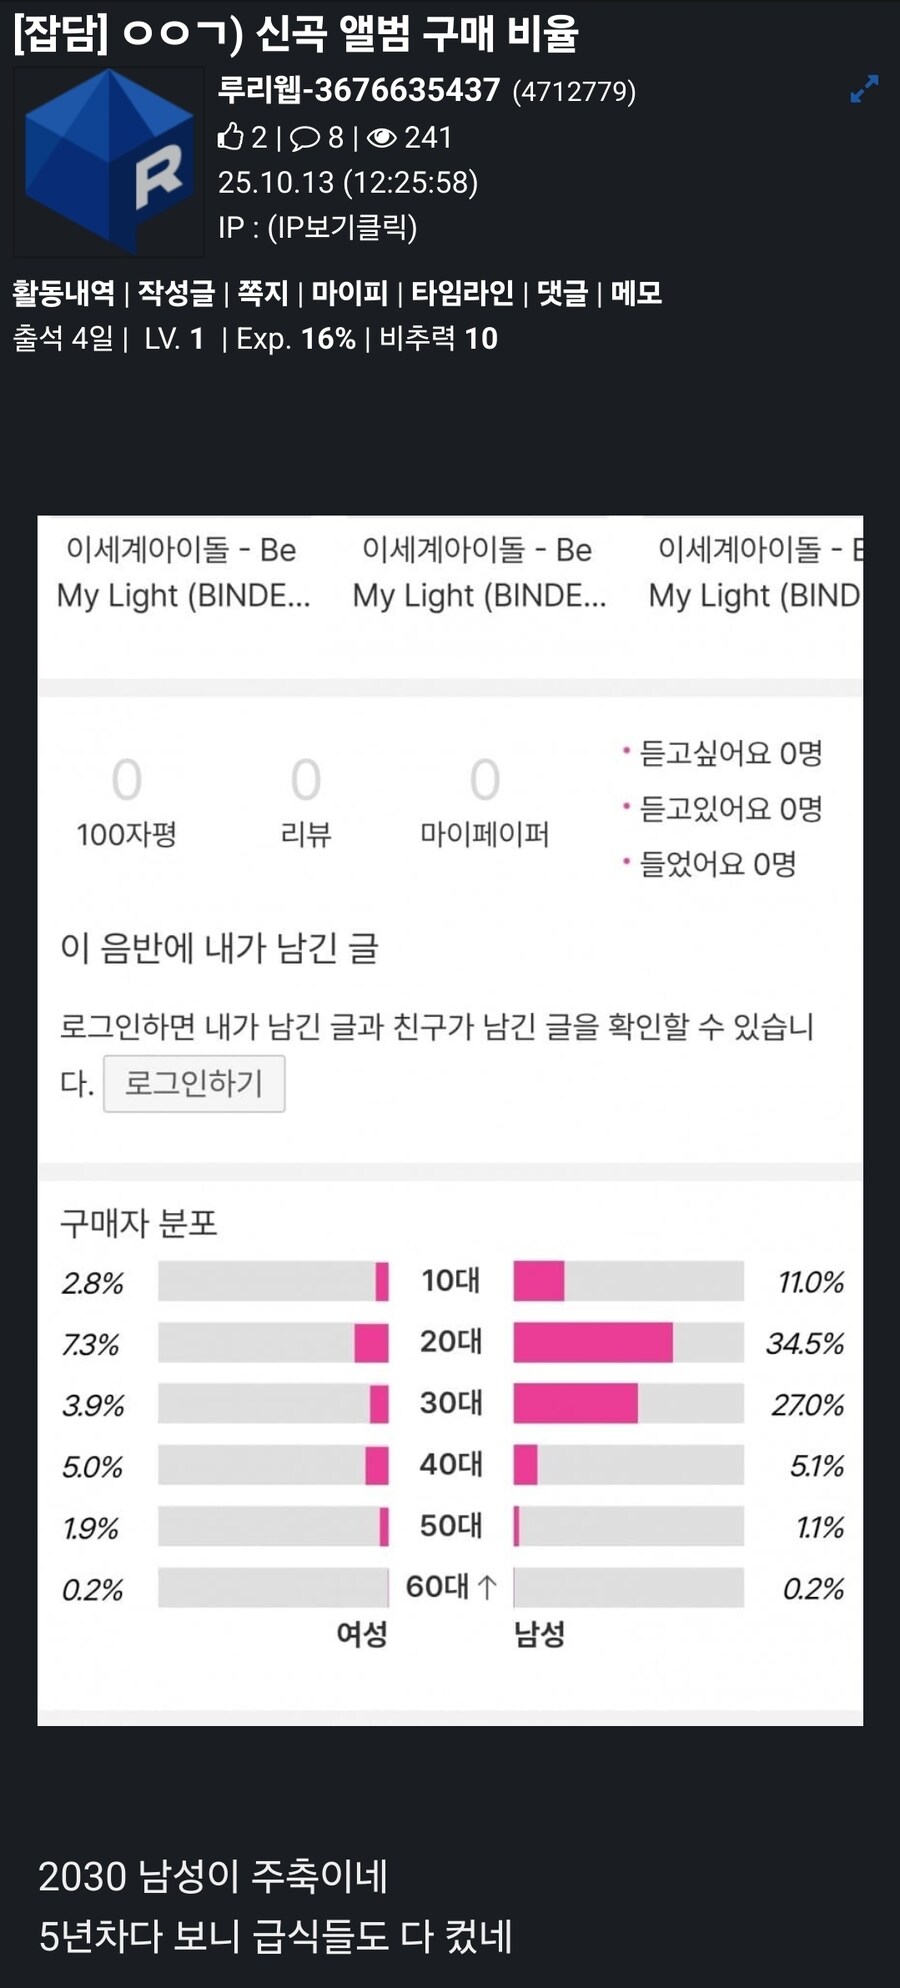Viewport: 900px width, 1988px height.
Task: Click the author name 루리웹-3676635437
Action: [359, 90]
